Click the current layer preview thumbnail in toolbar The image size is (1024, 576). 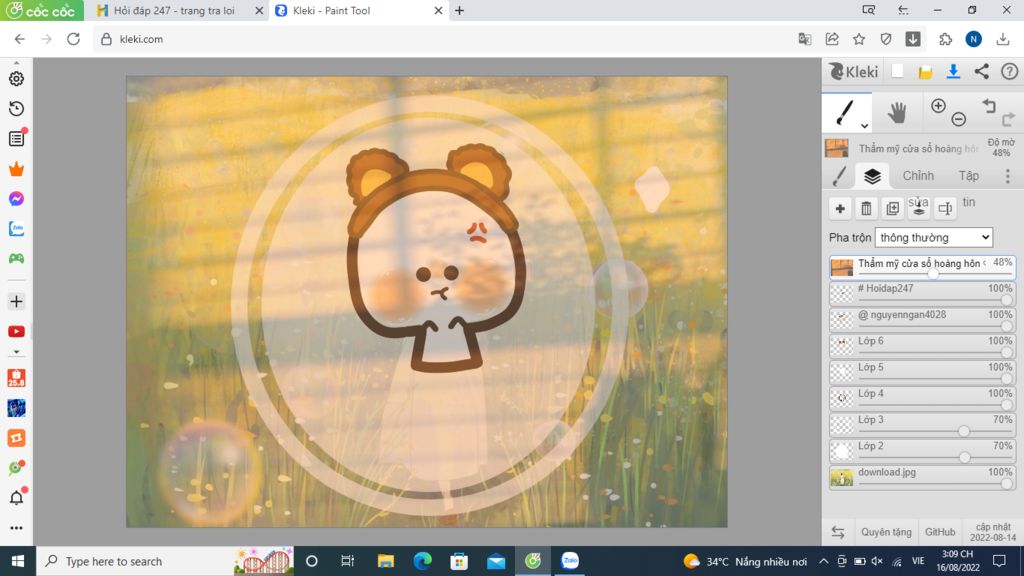[x=837, y=148]
